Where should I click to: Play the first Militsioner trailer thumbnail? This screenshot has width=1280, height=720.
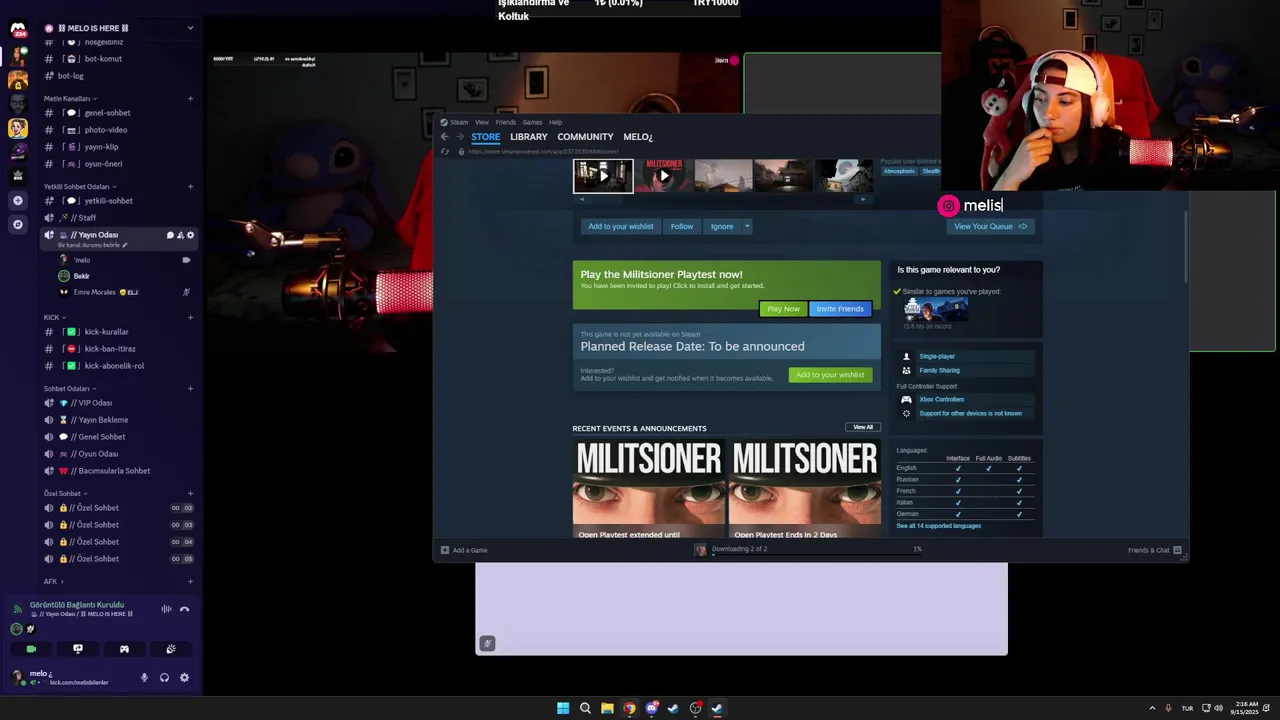(x=603, y=176)
